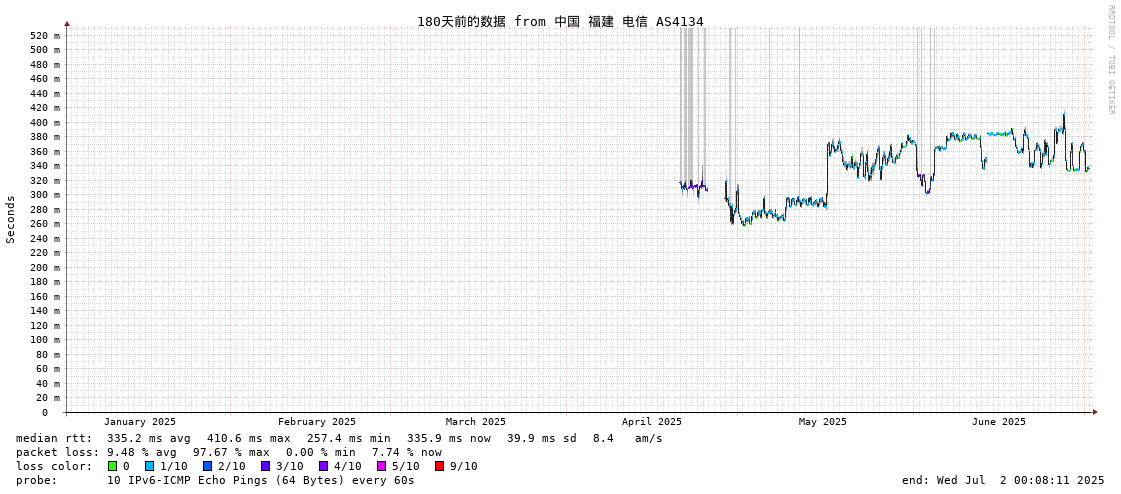The height and width of the screenshot is (494, 1121).
Task: Click the 410.6 ms max value
Action: [249, 438]
